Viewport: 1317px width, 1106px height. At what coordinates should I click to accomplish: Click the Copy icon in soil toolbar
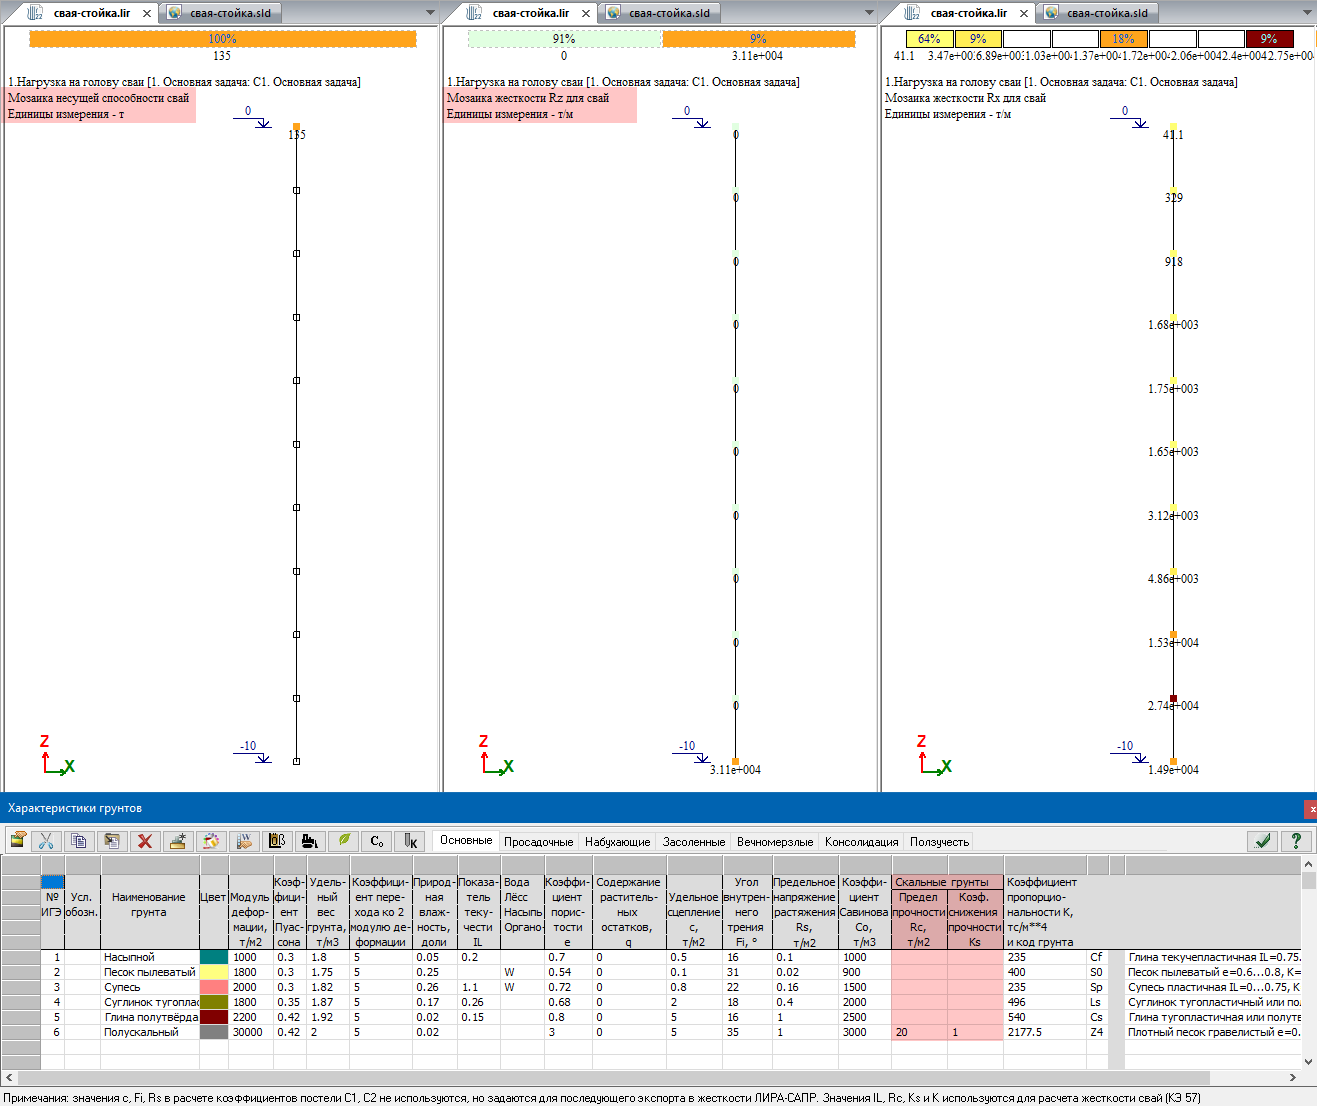click(79, 841)
